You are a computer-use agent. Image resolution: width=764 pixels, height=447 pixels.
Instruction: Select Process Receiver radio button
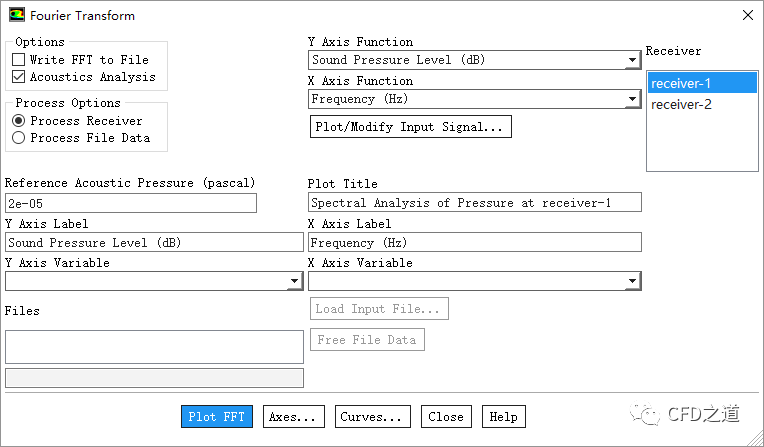click(x=19, y=121)
